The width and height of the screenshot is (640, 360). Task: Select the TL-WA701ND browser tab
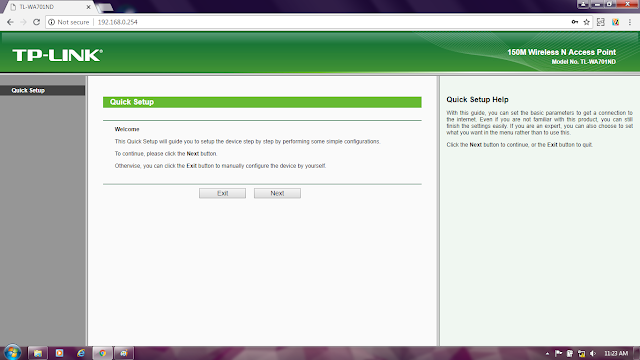(48, 7)
